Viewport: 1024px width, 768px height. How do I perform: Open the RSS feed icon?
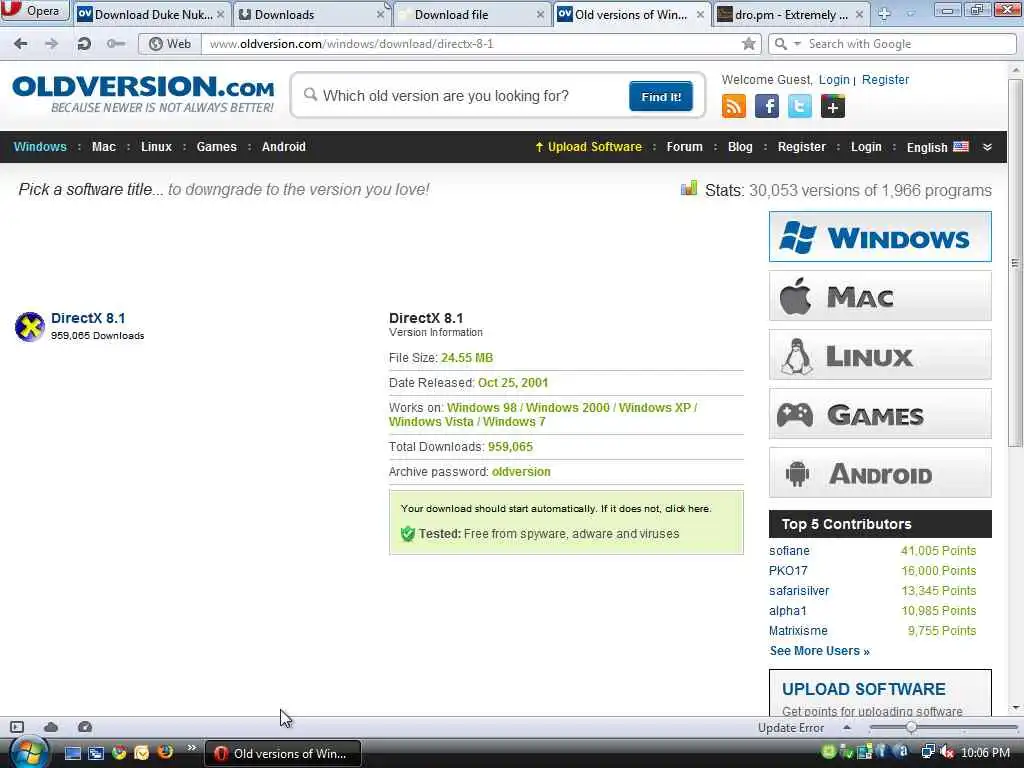[x=733, y=106]
